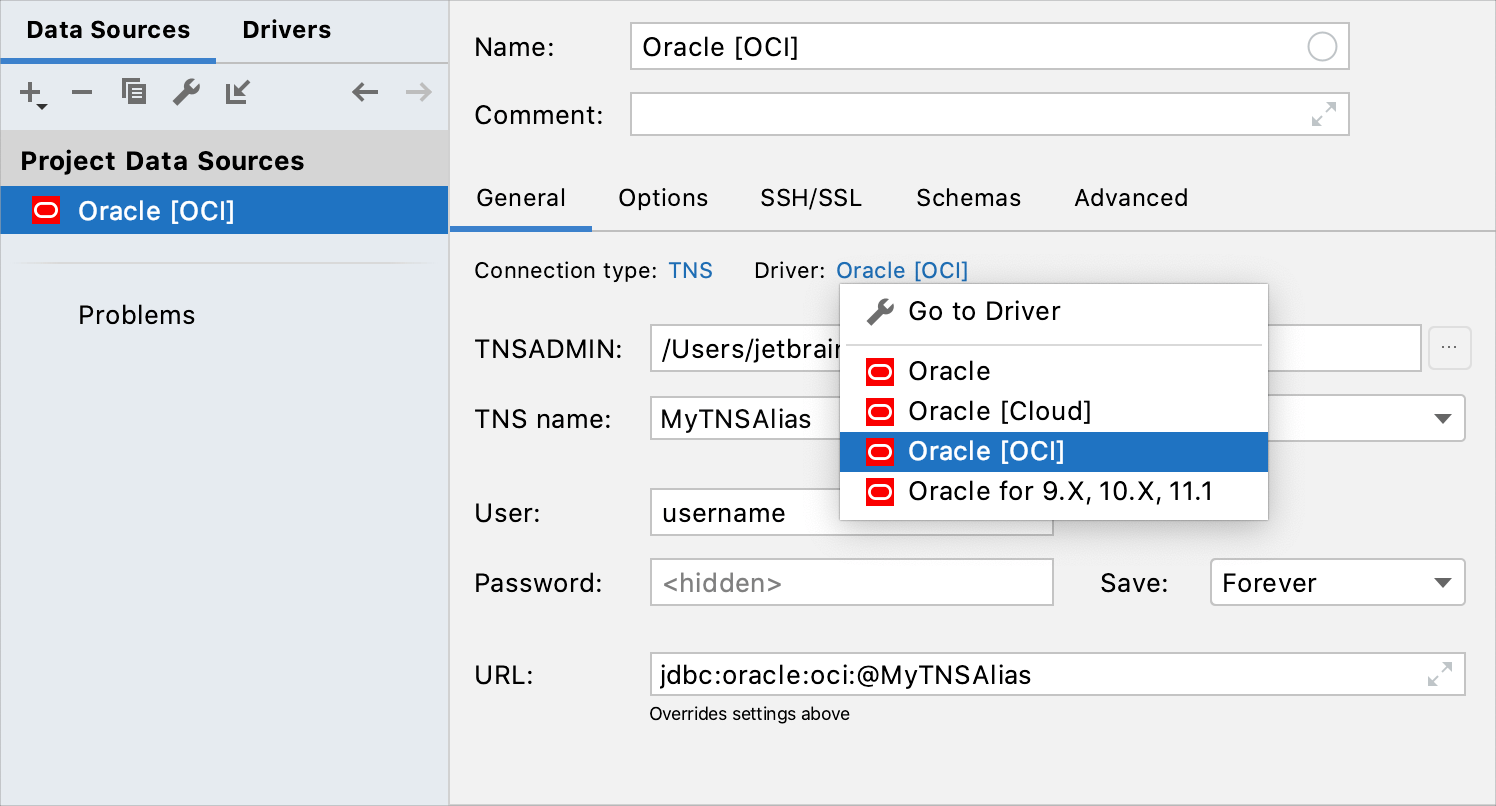The image size is (1496, 806).
Task: Expand the Comment field with arrows icon
Action: (1324, 115)
